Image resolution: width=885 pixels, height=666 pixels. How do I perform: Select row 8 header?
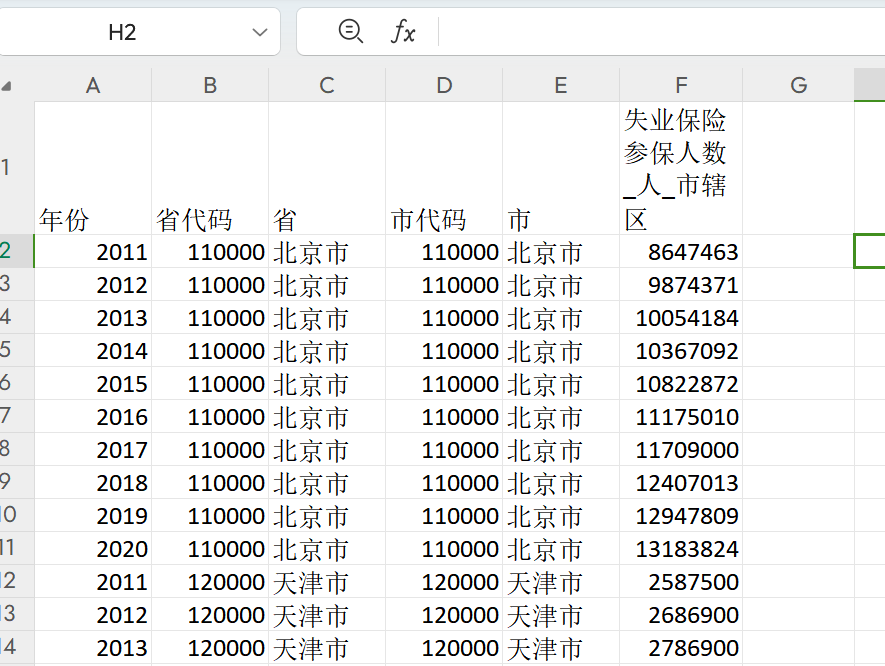17,449
